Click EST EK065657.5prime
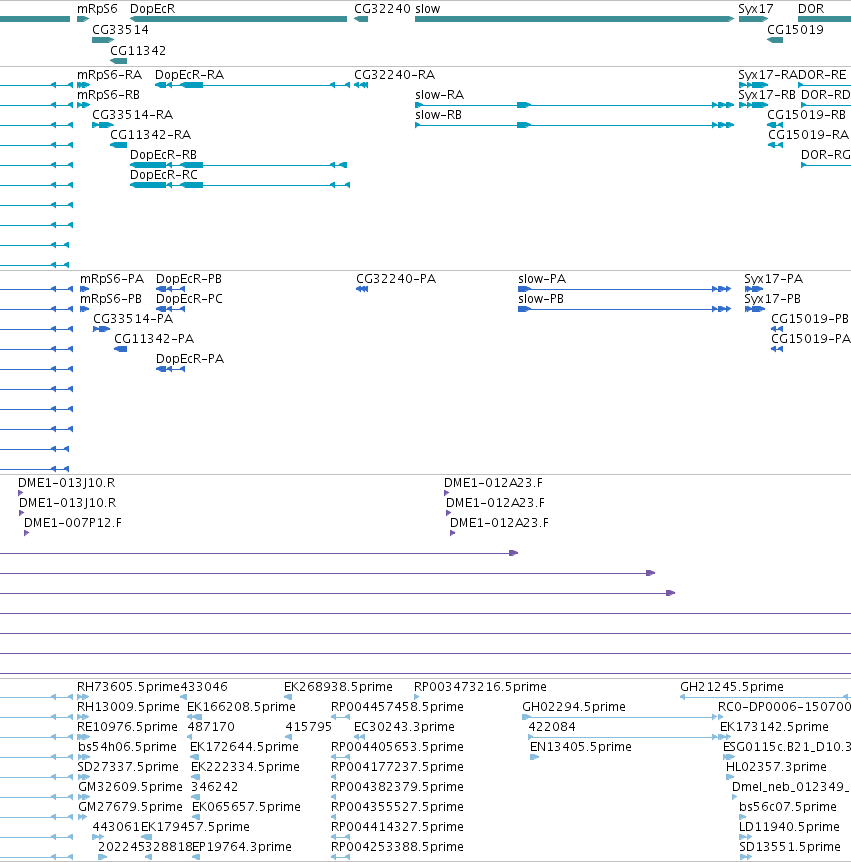 246,806
